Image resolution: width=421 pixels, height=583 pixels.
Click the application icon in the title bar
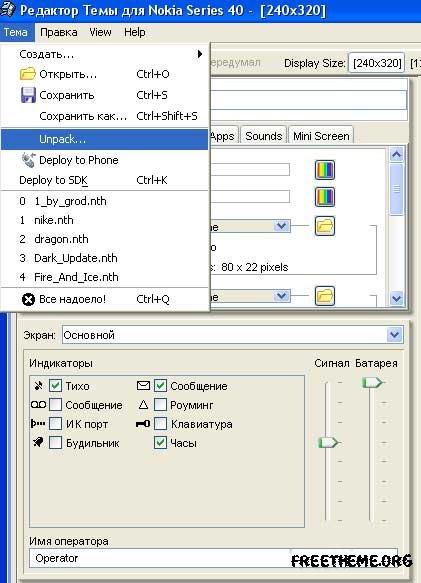8,10
